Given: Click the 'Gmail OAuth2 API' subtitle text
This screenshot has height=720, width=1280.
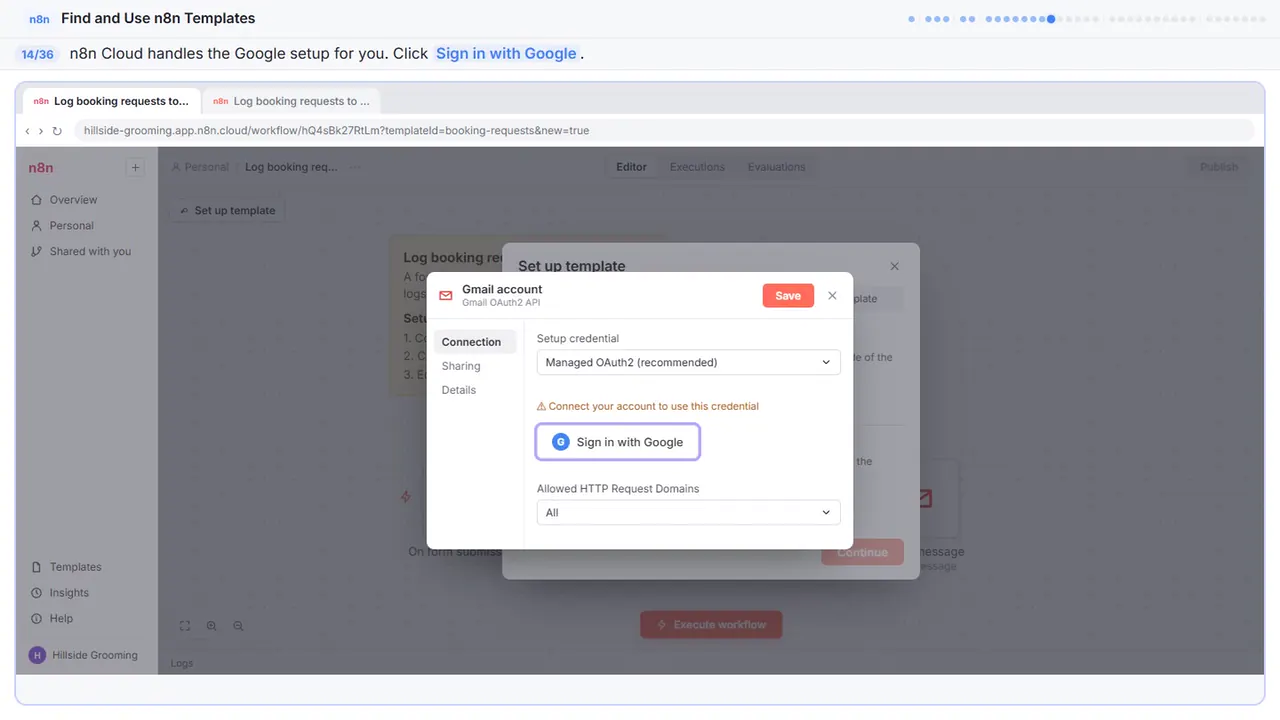Looking at the screenshot, I should pos(502,303).
